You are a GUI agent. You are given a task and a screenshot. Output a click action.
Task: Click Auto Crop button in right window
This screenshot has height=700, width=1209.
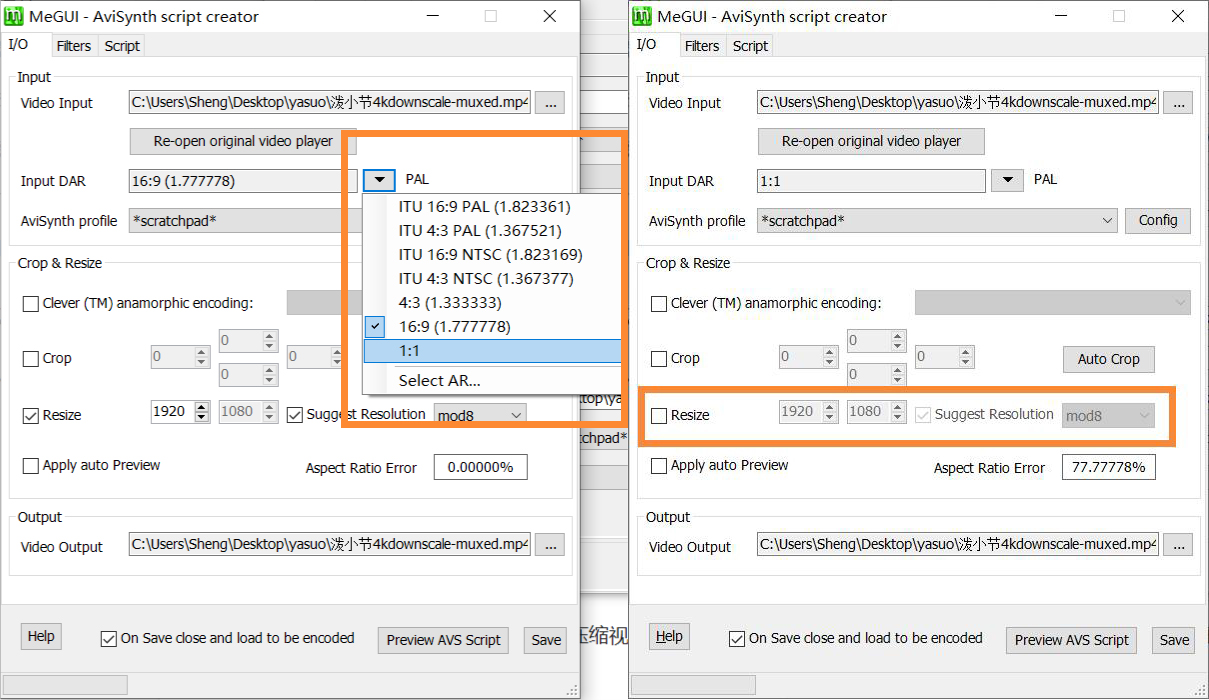tap(1108, 359)
